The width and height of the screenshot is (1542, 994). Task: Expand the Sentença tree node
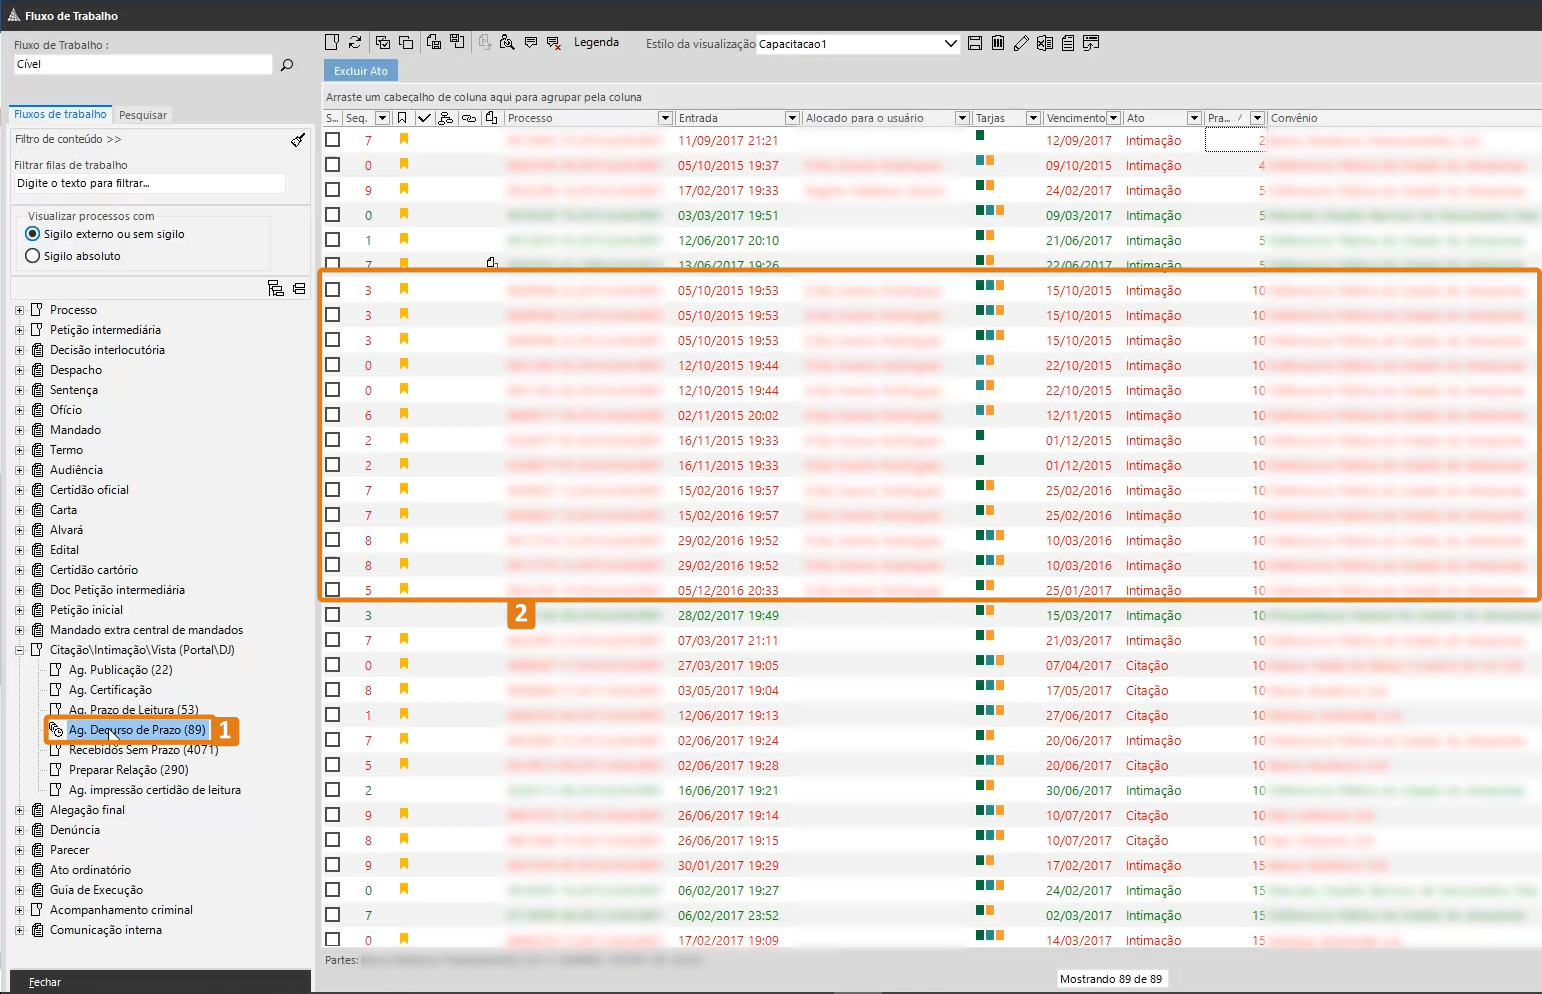pos(19,390)
